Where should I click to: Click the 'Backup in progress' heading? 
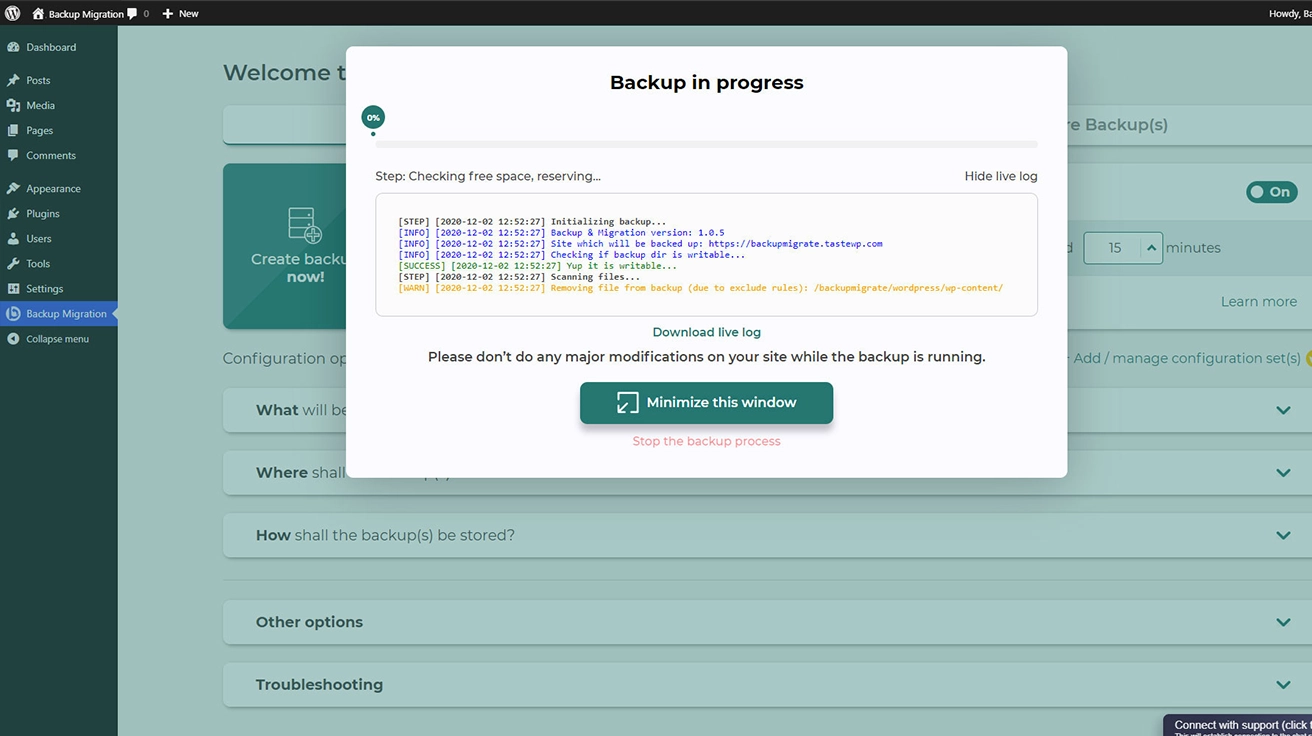pyautogui.click(x=706, y=83)
